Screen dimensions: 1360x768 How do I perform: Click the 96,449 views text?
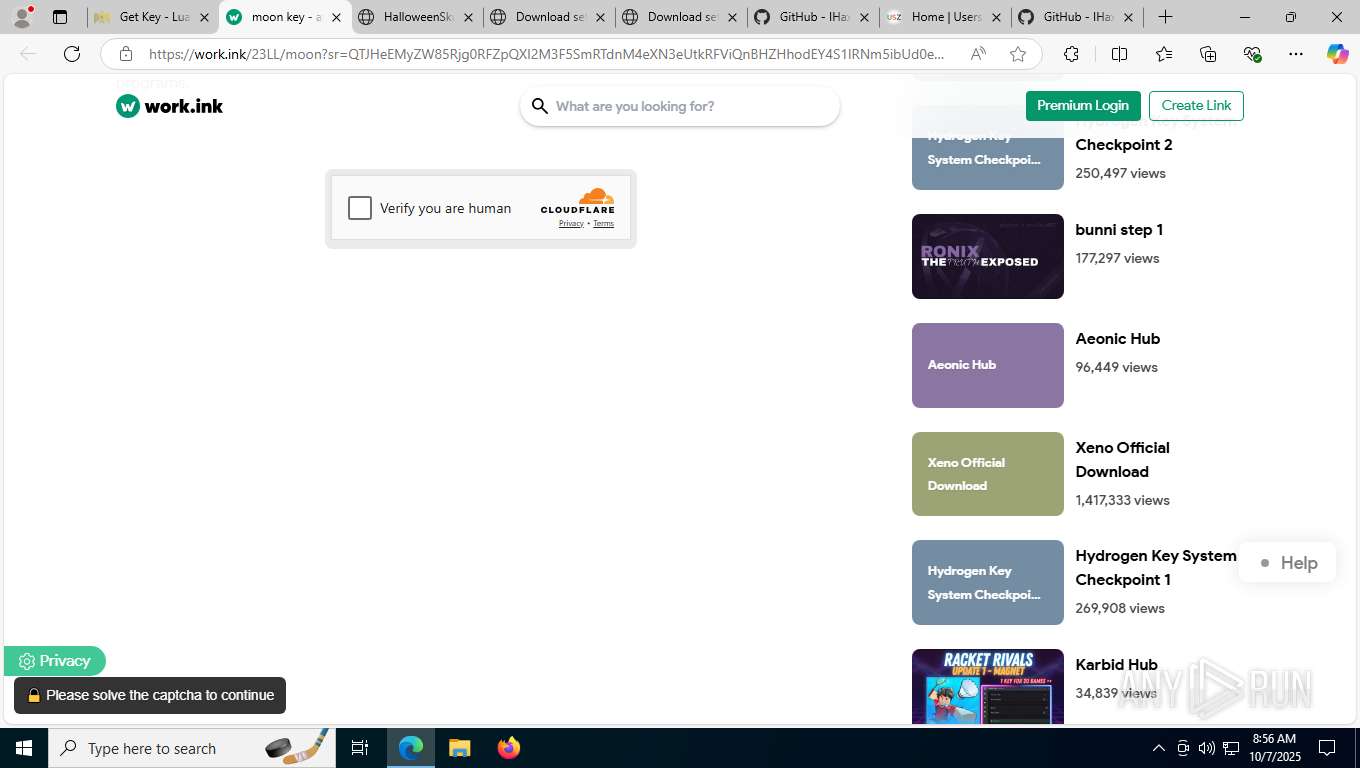point(1116,367)
